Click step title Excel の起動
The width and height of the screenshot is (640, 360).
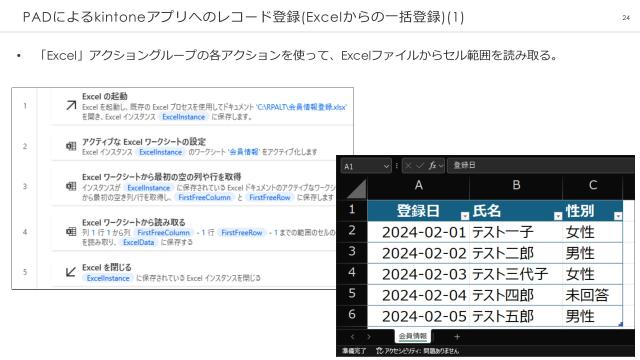tap(104, 97)
